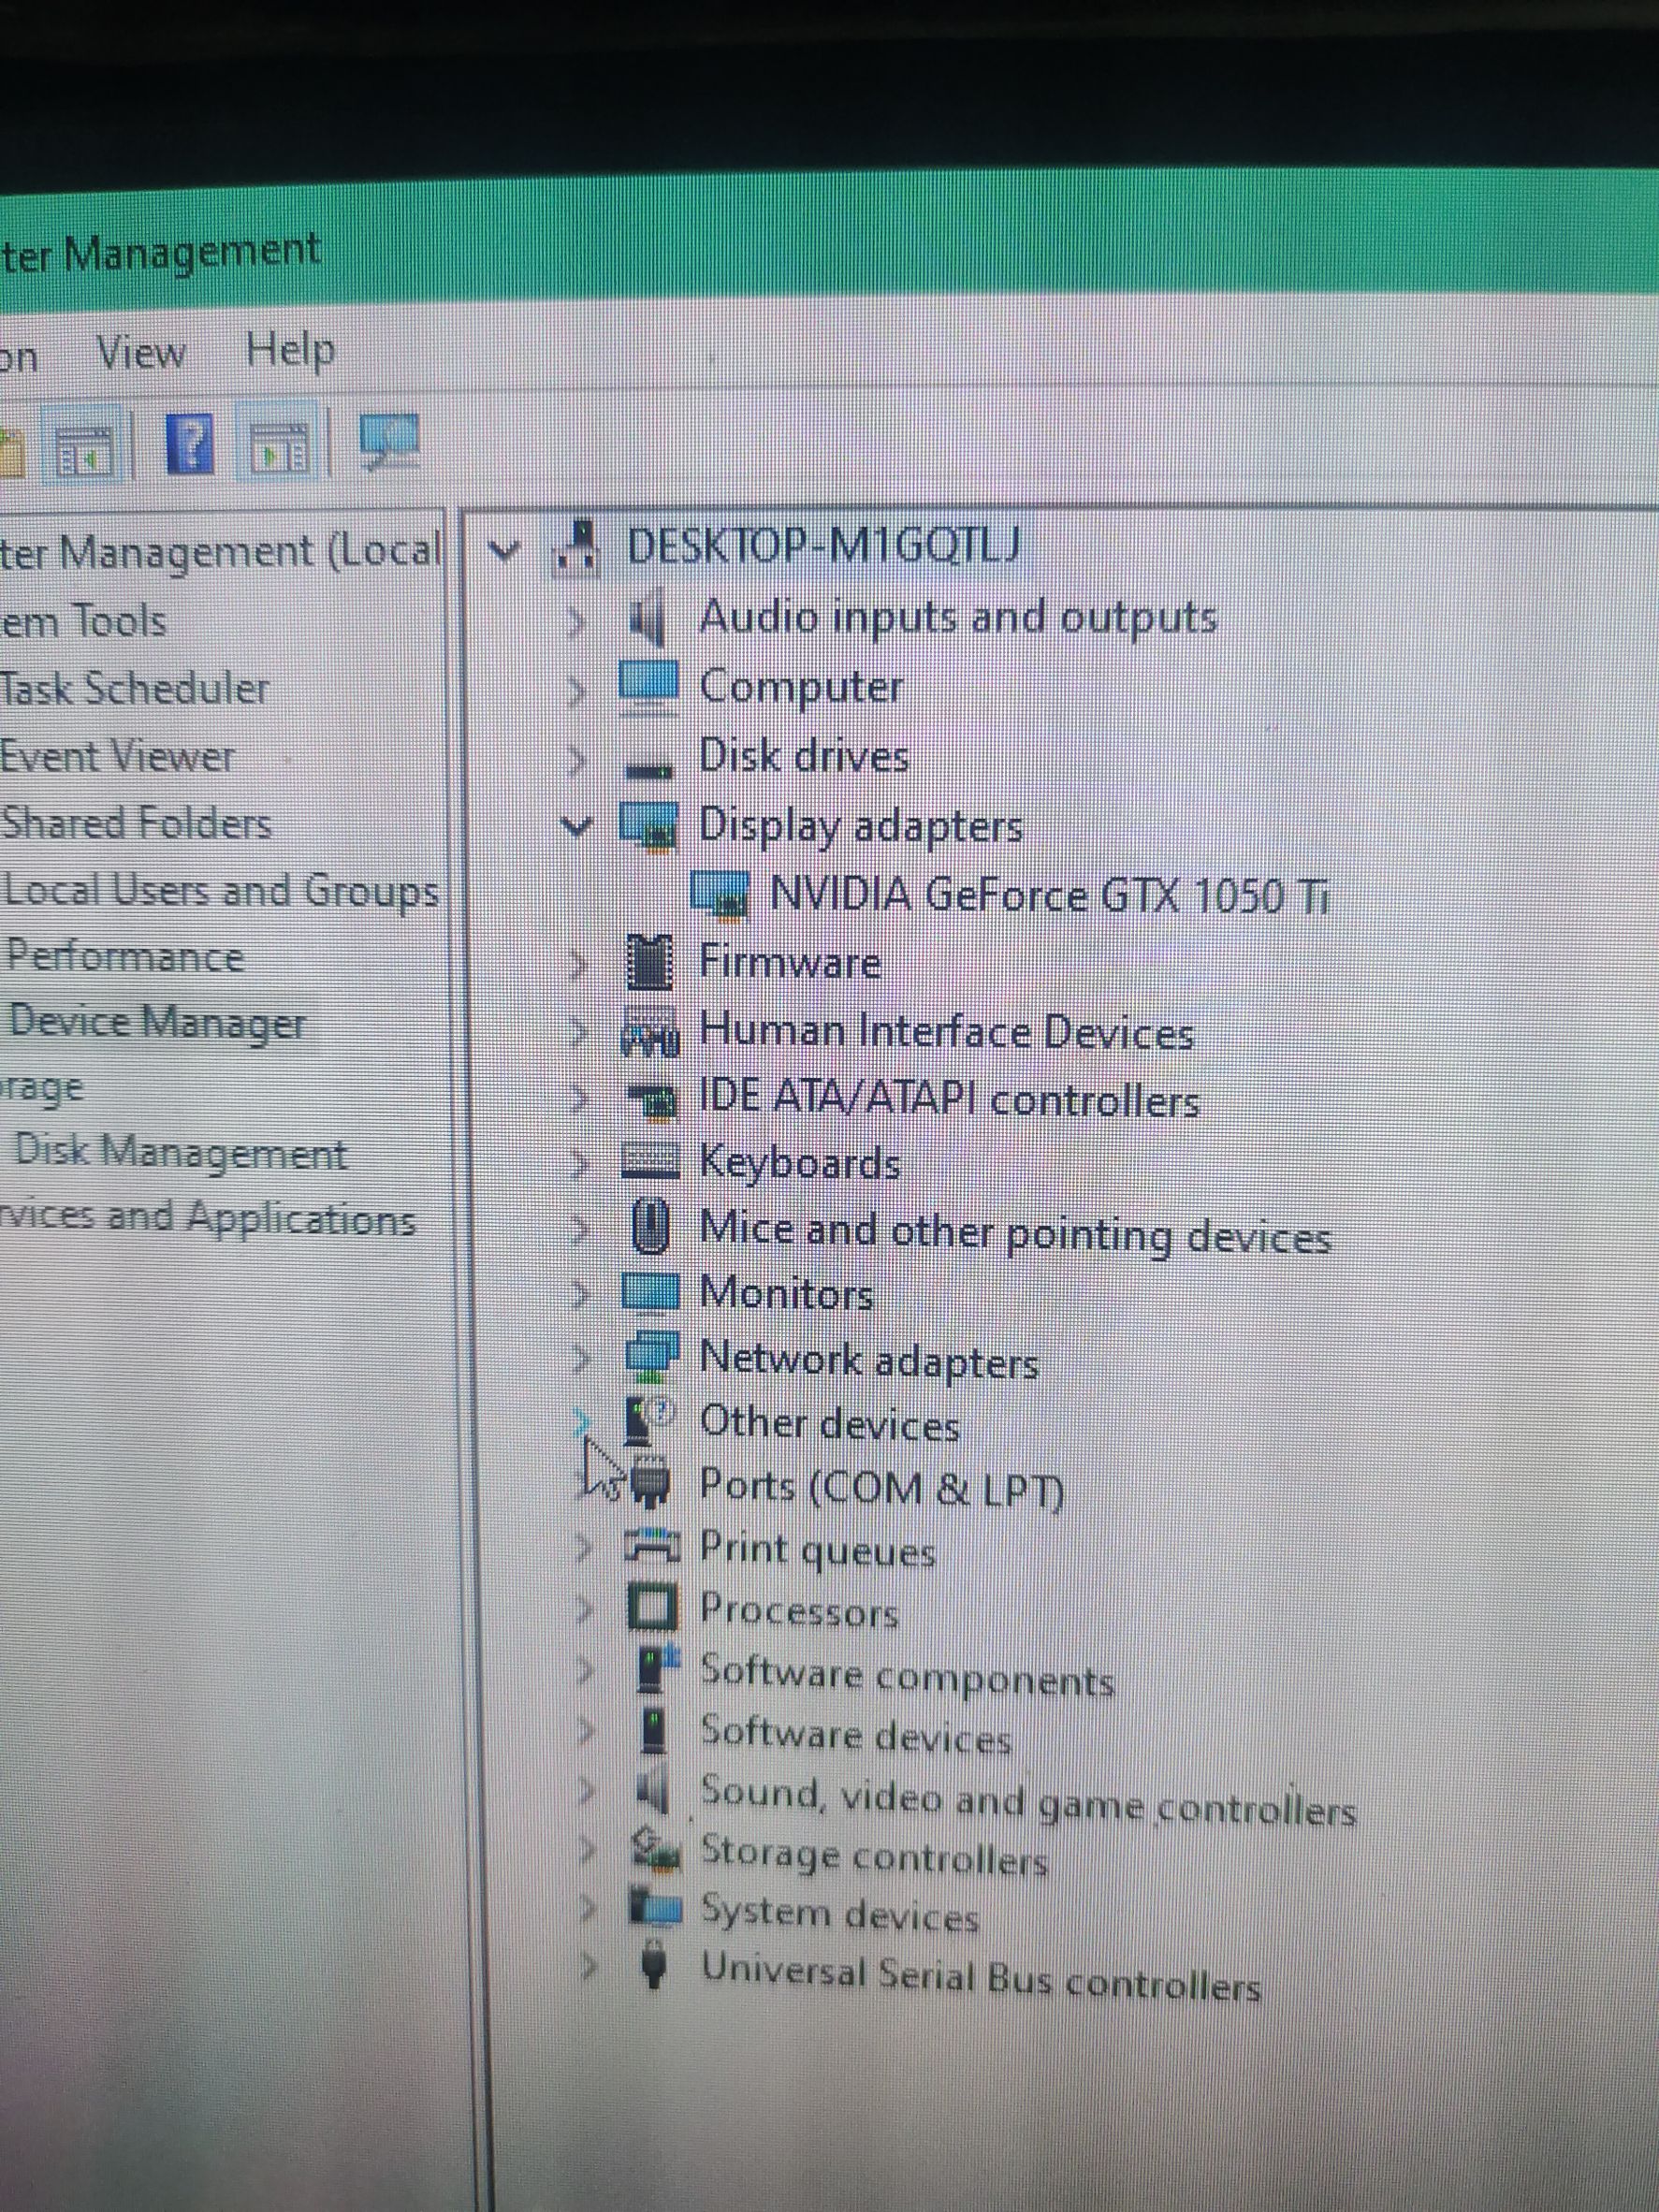Click the Audio inputs and outputs speaker icon
Image resolution: width=1659 pixels, height=2212 pixels.
pos(649,619)
